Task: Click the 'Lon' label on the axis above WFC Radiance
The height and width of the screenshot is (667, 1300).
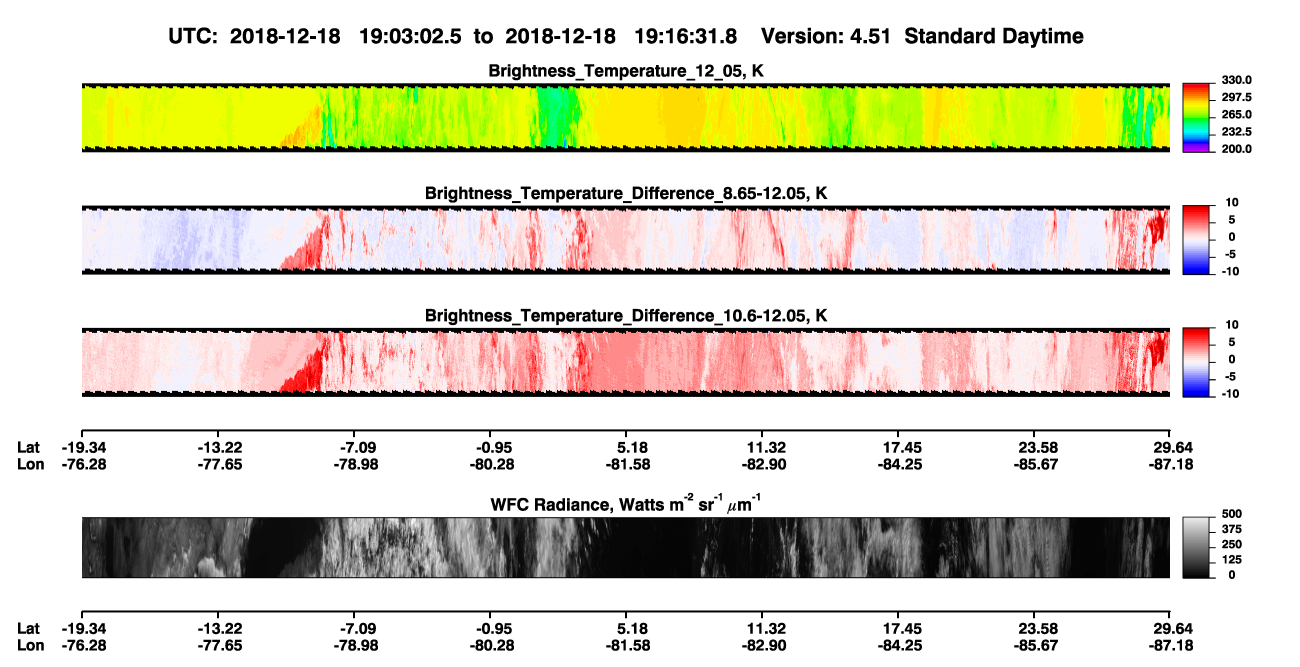Action: point(30,464)
